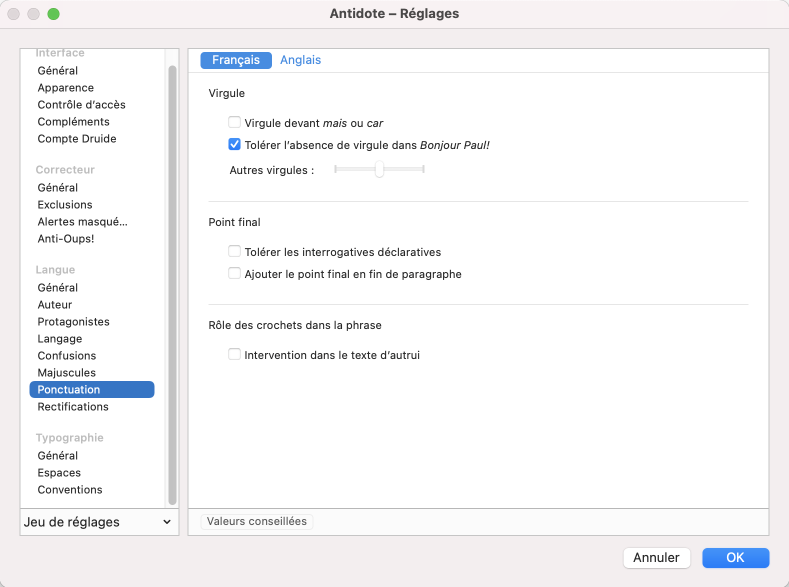The image size is (789, 587).
Task: Open Apparence settings in the sidebar
Action: 66,88
